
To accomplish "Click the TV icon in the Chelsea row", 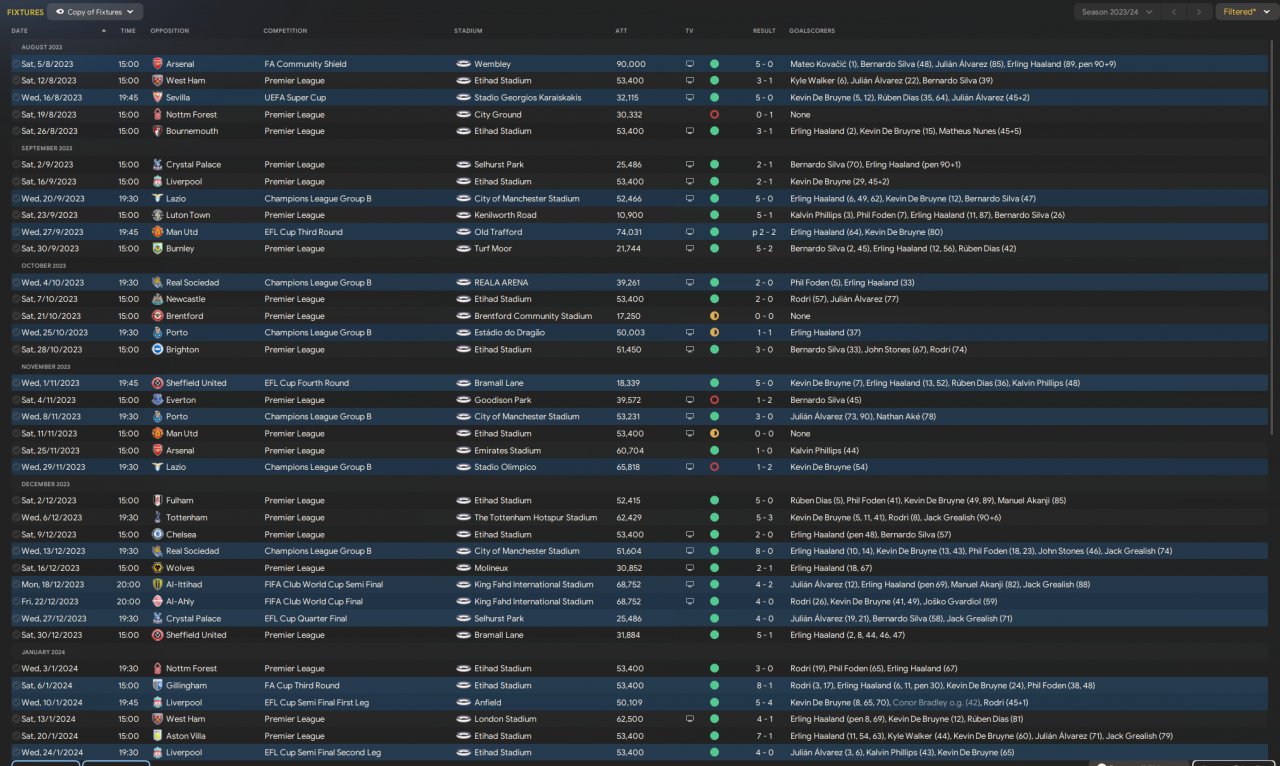I will click(x=689, y=535).
